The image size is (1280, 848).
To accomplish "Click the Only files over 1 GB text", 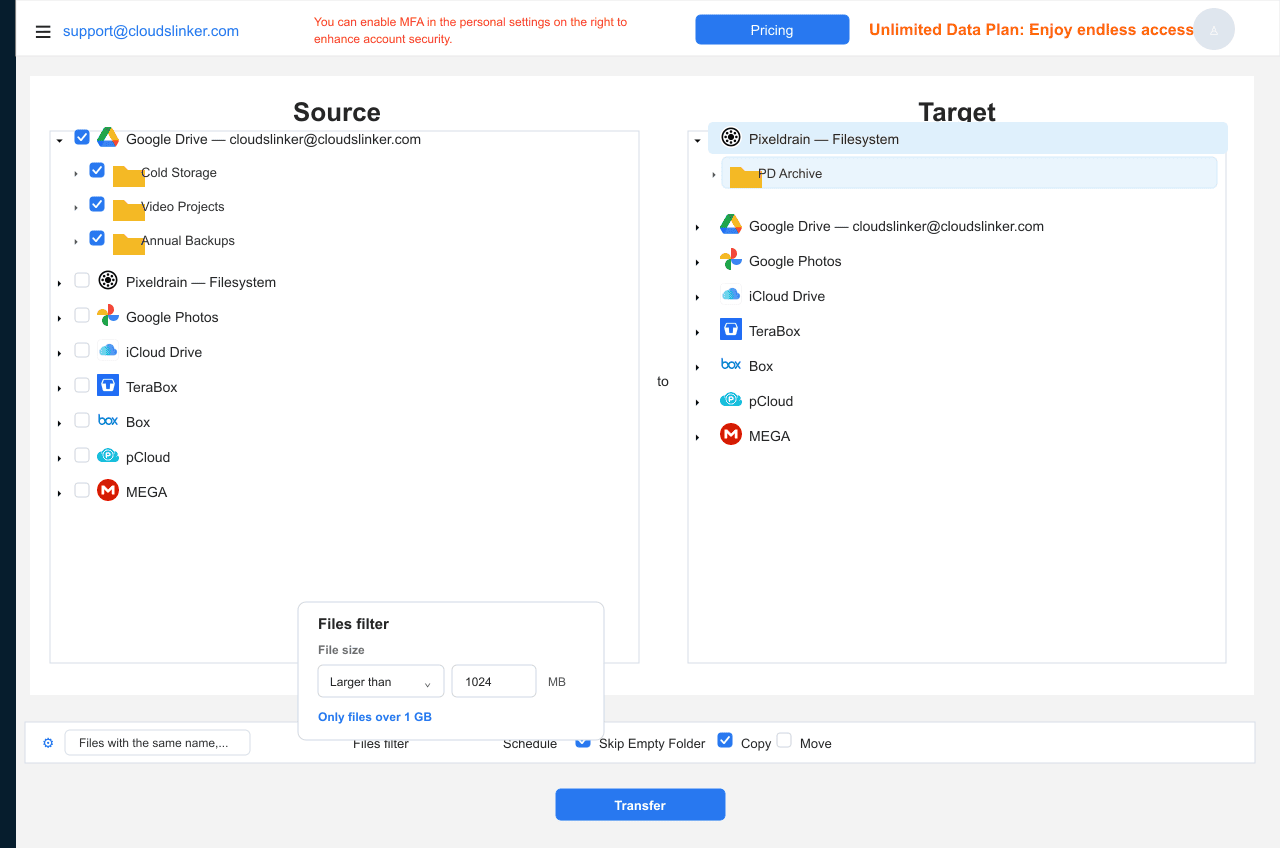I will point(375,717).
